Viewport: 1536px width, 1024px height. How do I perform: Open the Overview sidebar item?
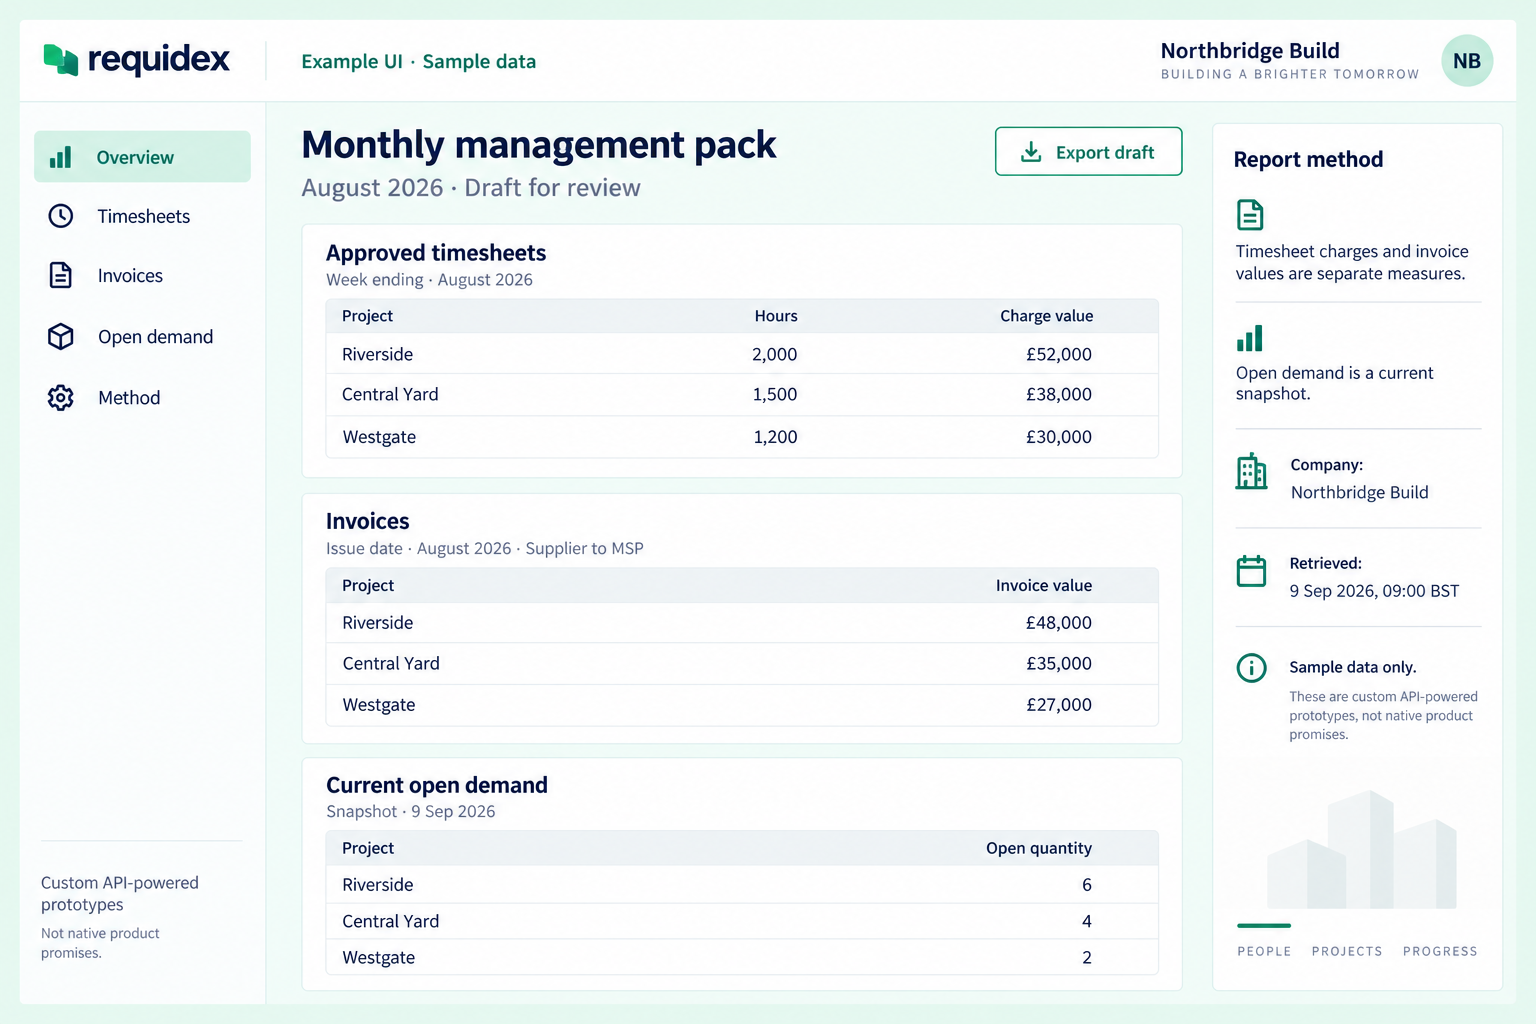[142, 157]
